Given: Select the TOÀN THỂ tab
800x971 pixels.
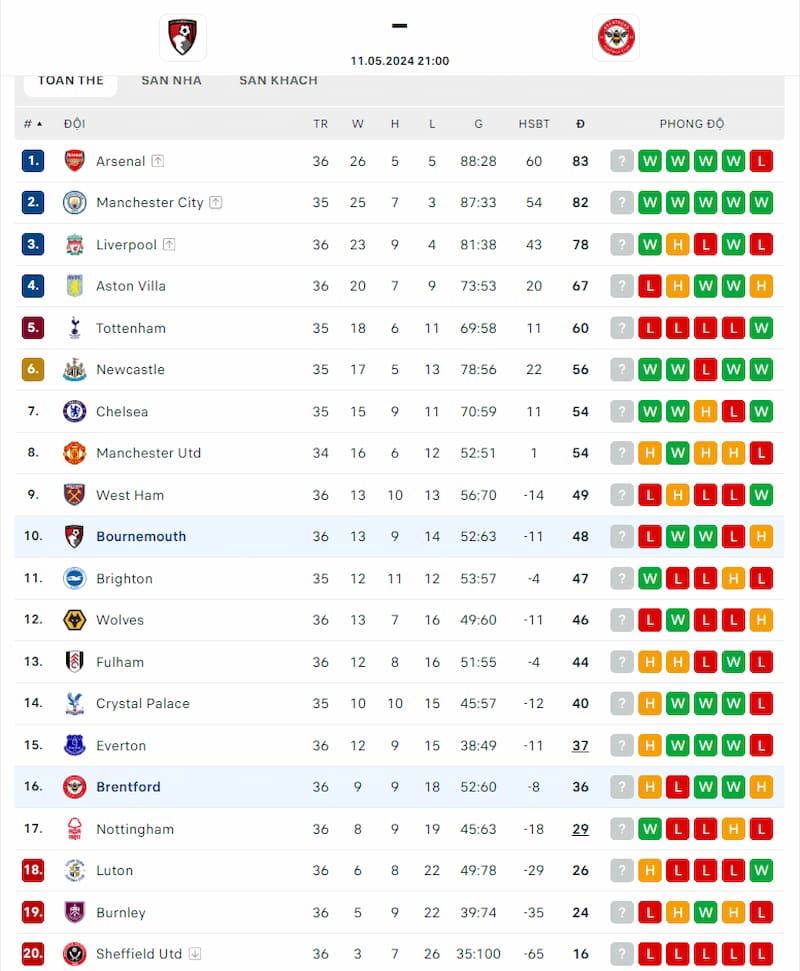Looking at the screenshot, I should click(x=70, y=80).
